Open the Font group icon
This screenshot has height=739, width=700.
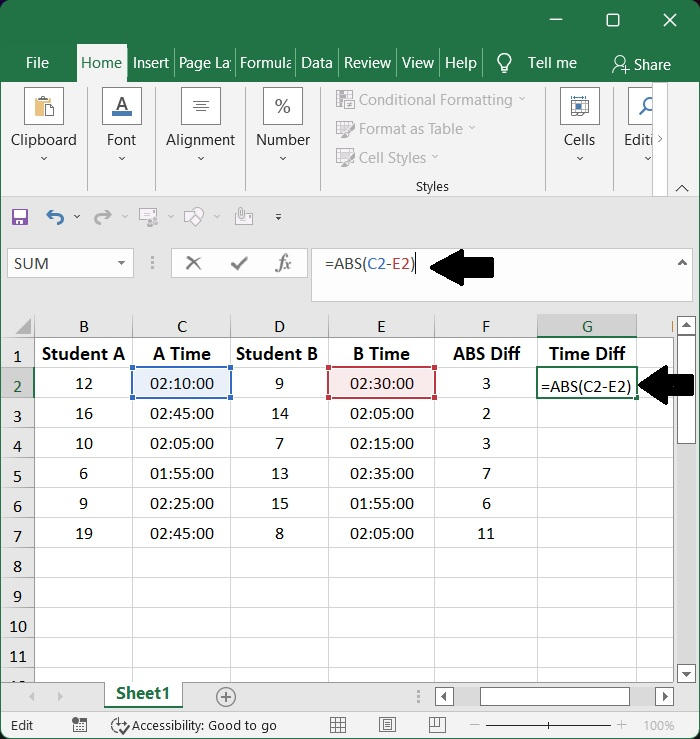tap(122, 106)
